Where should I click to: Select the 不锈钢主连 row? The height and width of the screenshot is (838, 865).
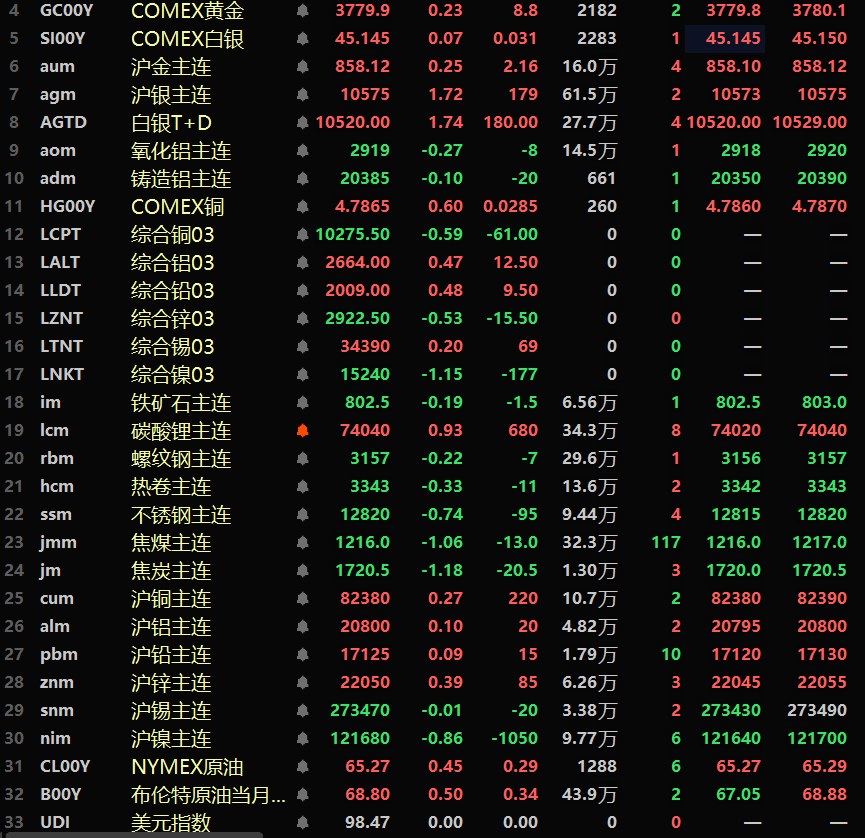tap(181, 515)
